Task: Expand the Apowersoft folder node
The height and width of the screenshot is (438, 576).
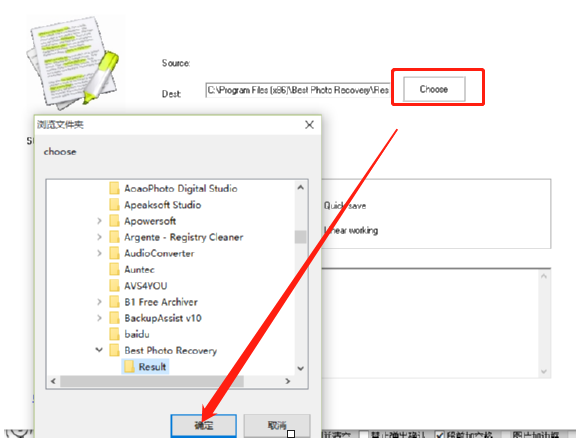Action: coord(99,221)
